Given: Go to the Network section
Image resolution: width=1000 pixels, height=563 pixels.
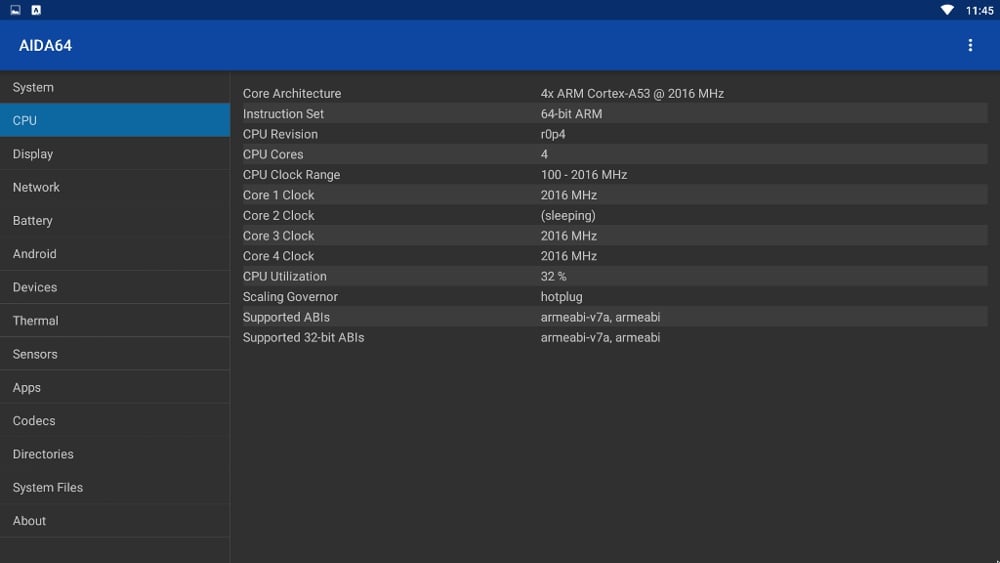Looking at the screenshot, I should click(x=115, y=187).
